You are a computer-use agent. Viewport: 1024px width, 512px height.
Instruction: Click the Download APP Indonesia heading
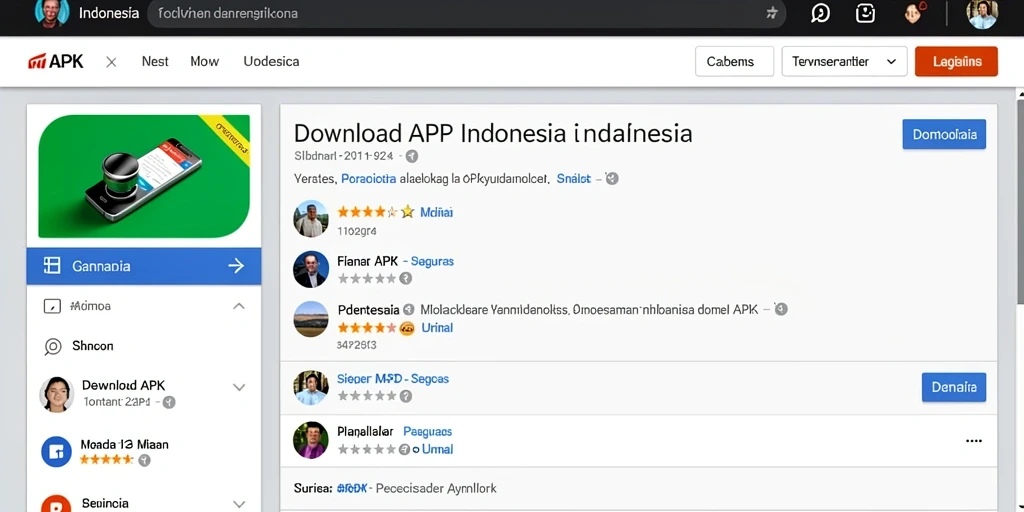coord(493,133)
